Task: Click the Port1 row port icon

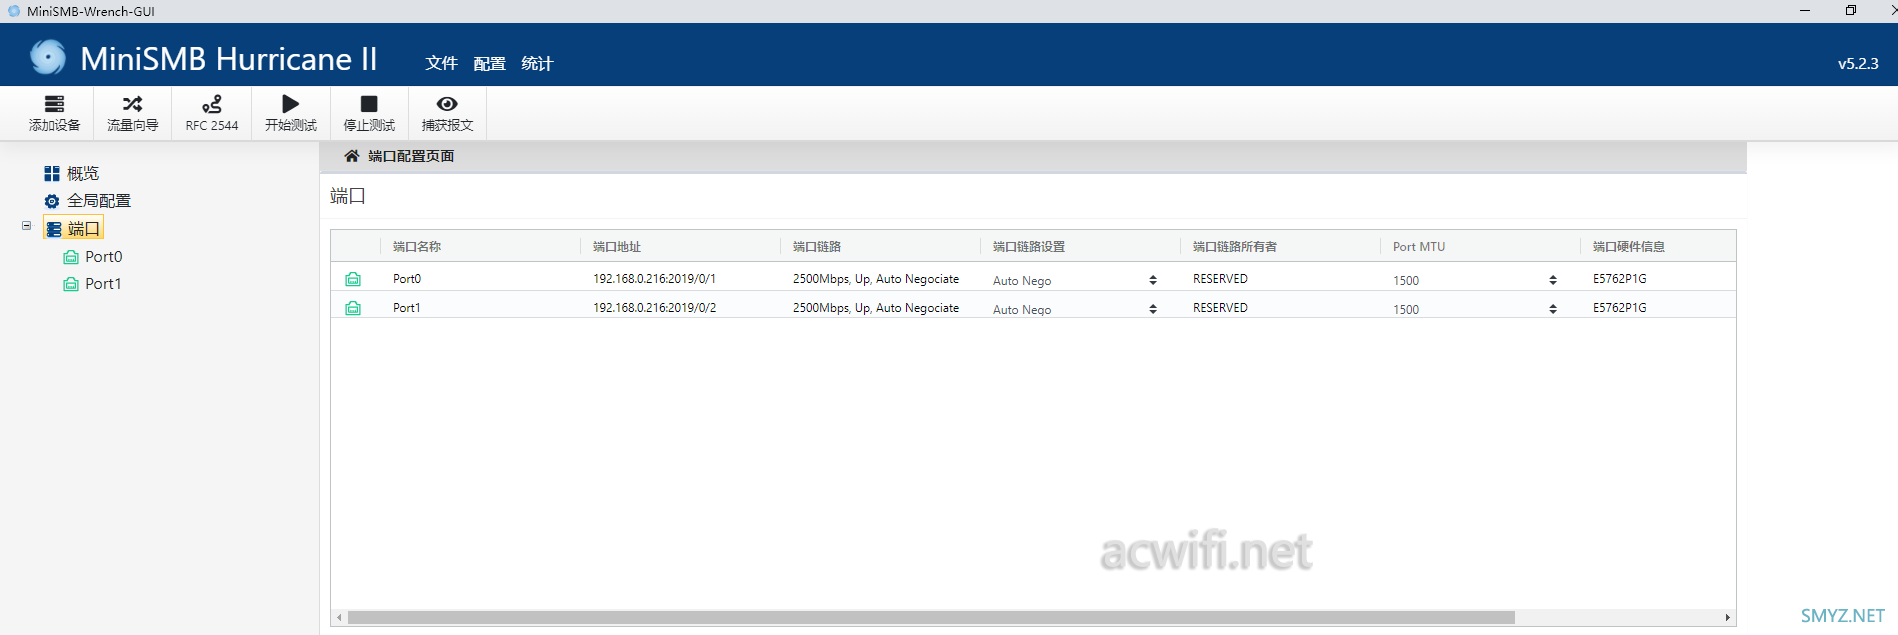Action: coord(353,308)
